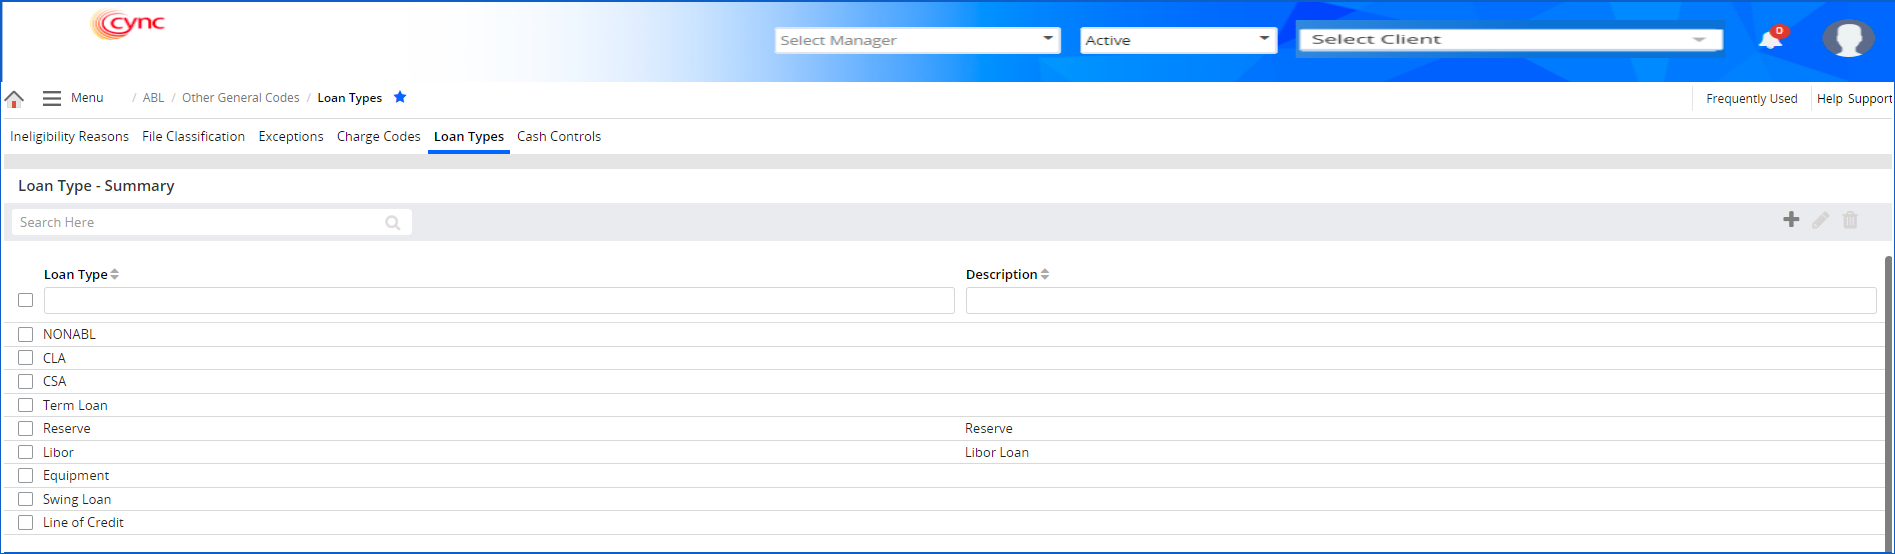Toggle the select-all header checkbox

pos(26,300)
